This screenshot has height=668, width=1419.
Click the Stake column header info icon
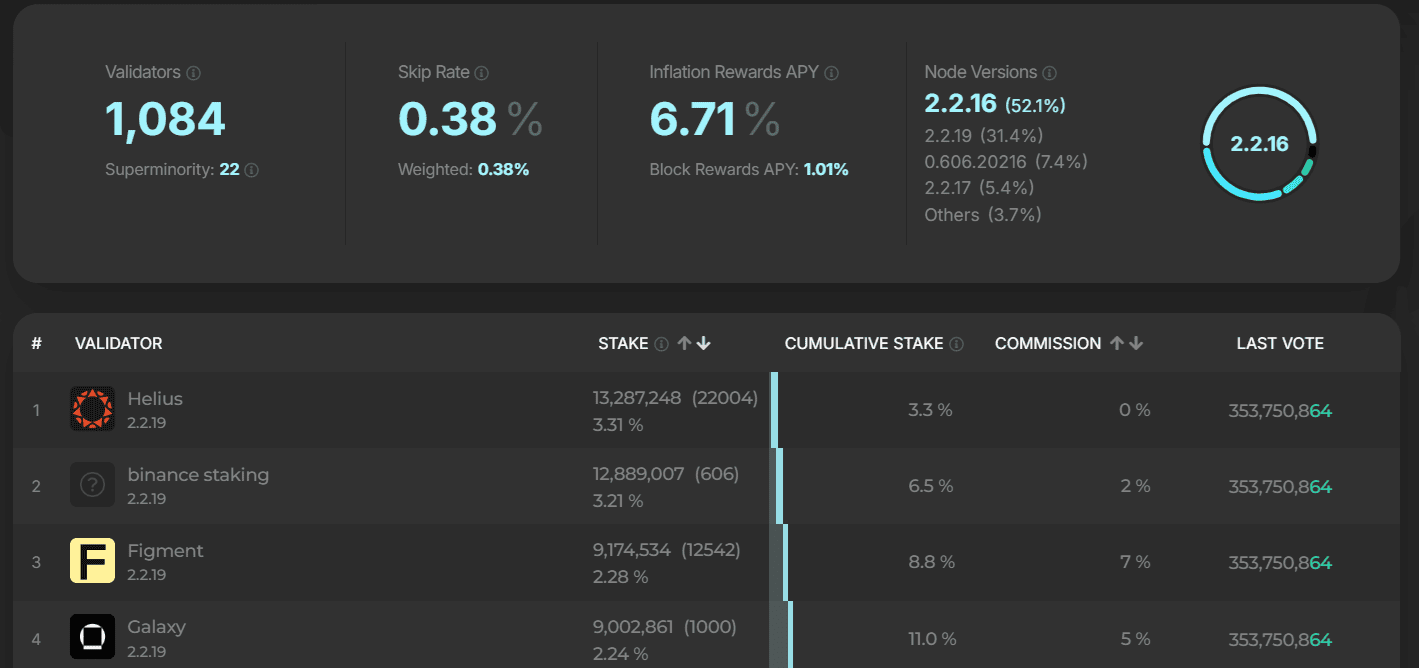[661, 344]
